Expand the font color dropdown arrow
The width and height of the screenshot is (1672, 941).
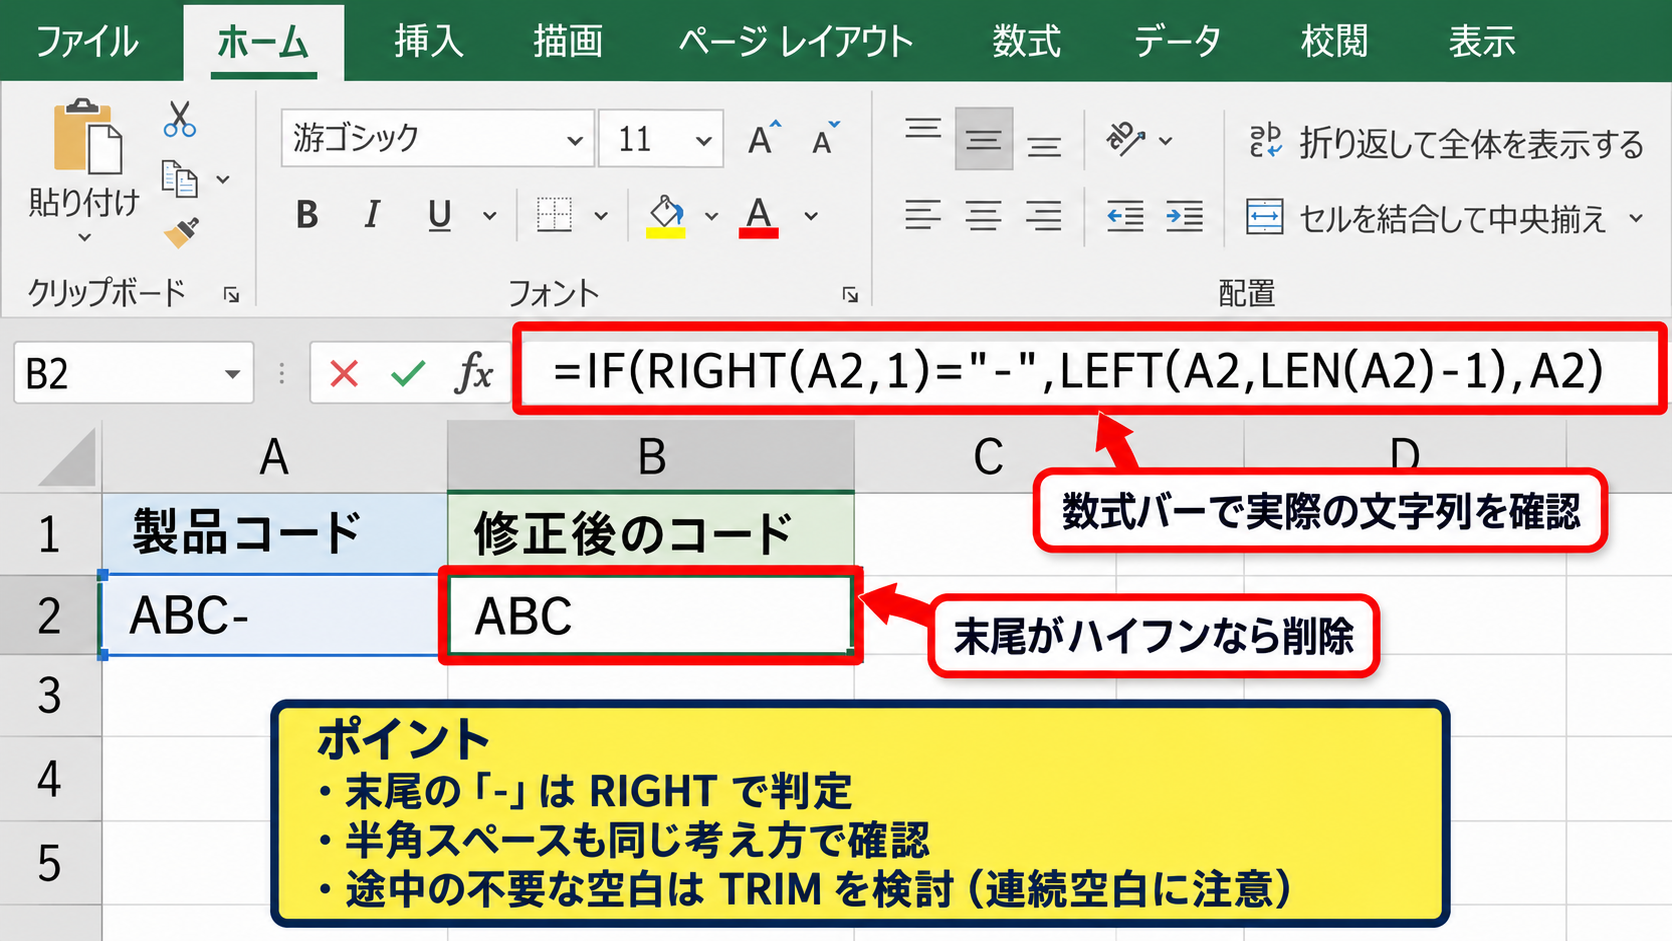tap(811, 215)
